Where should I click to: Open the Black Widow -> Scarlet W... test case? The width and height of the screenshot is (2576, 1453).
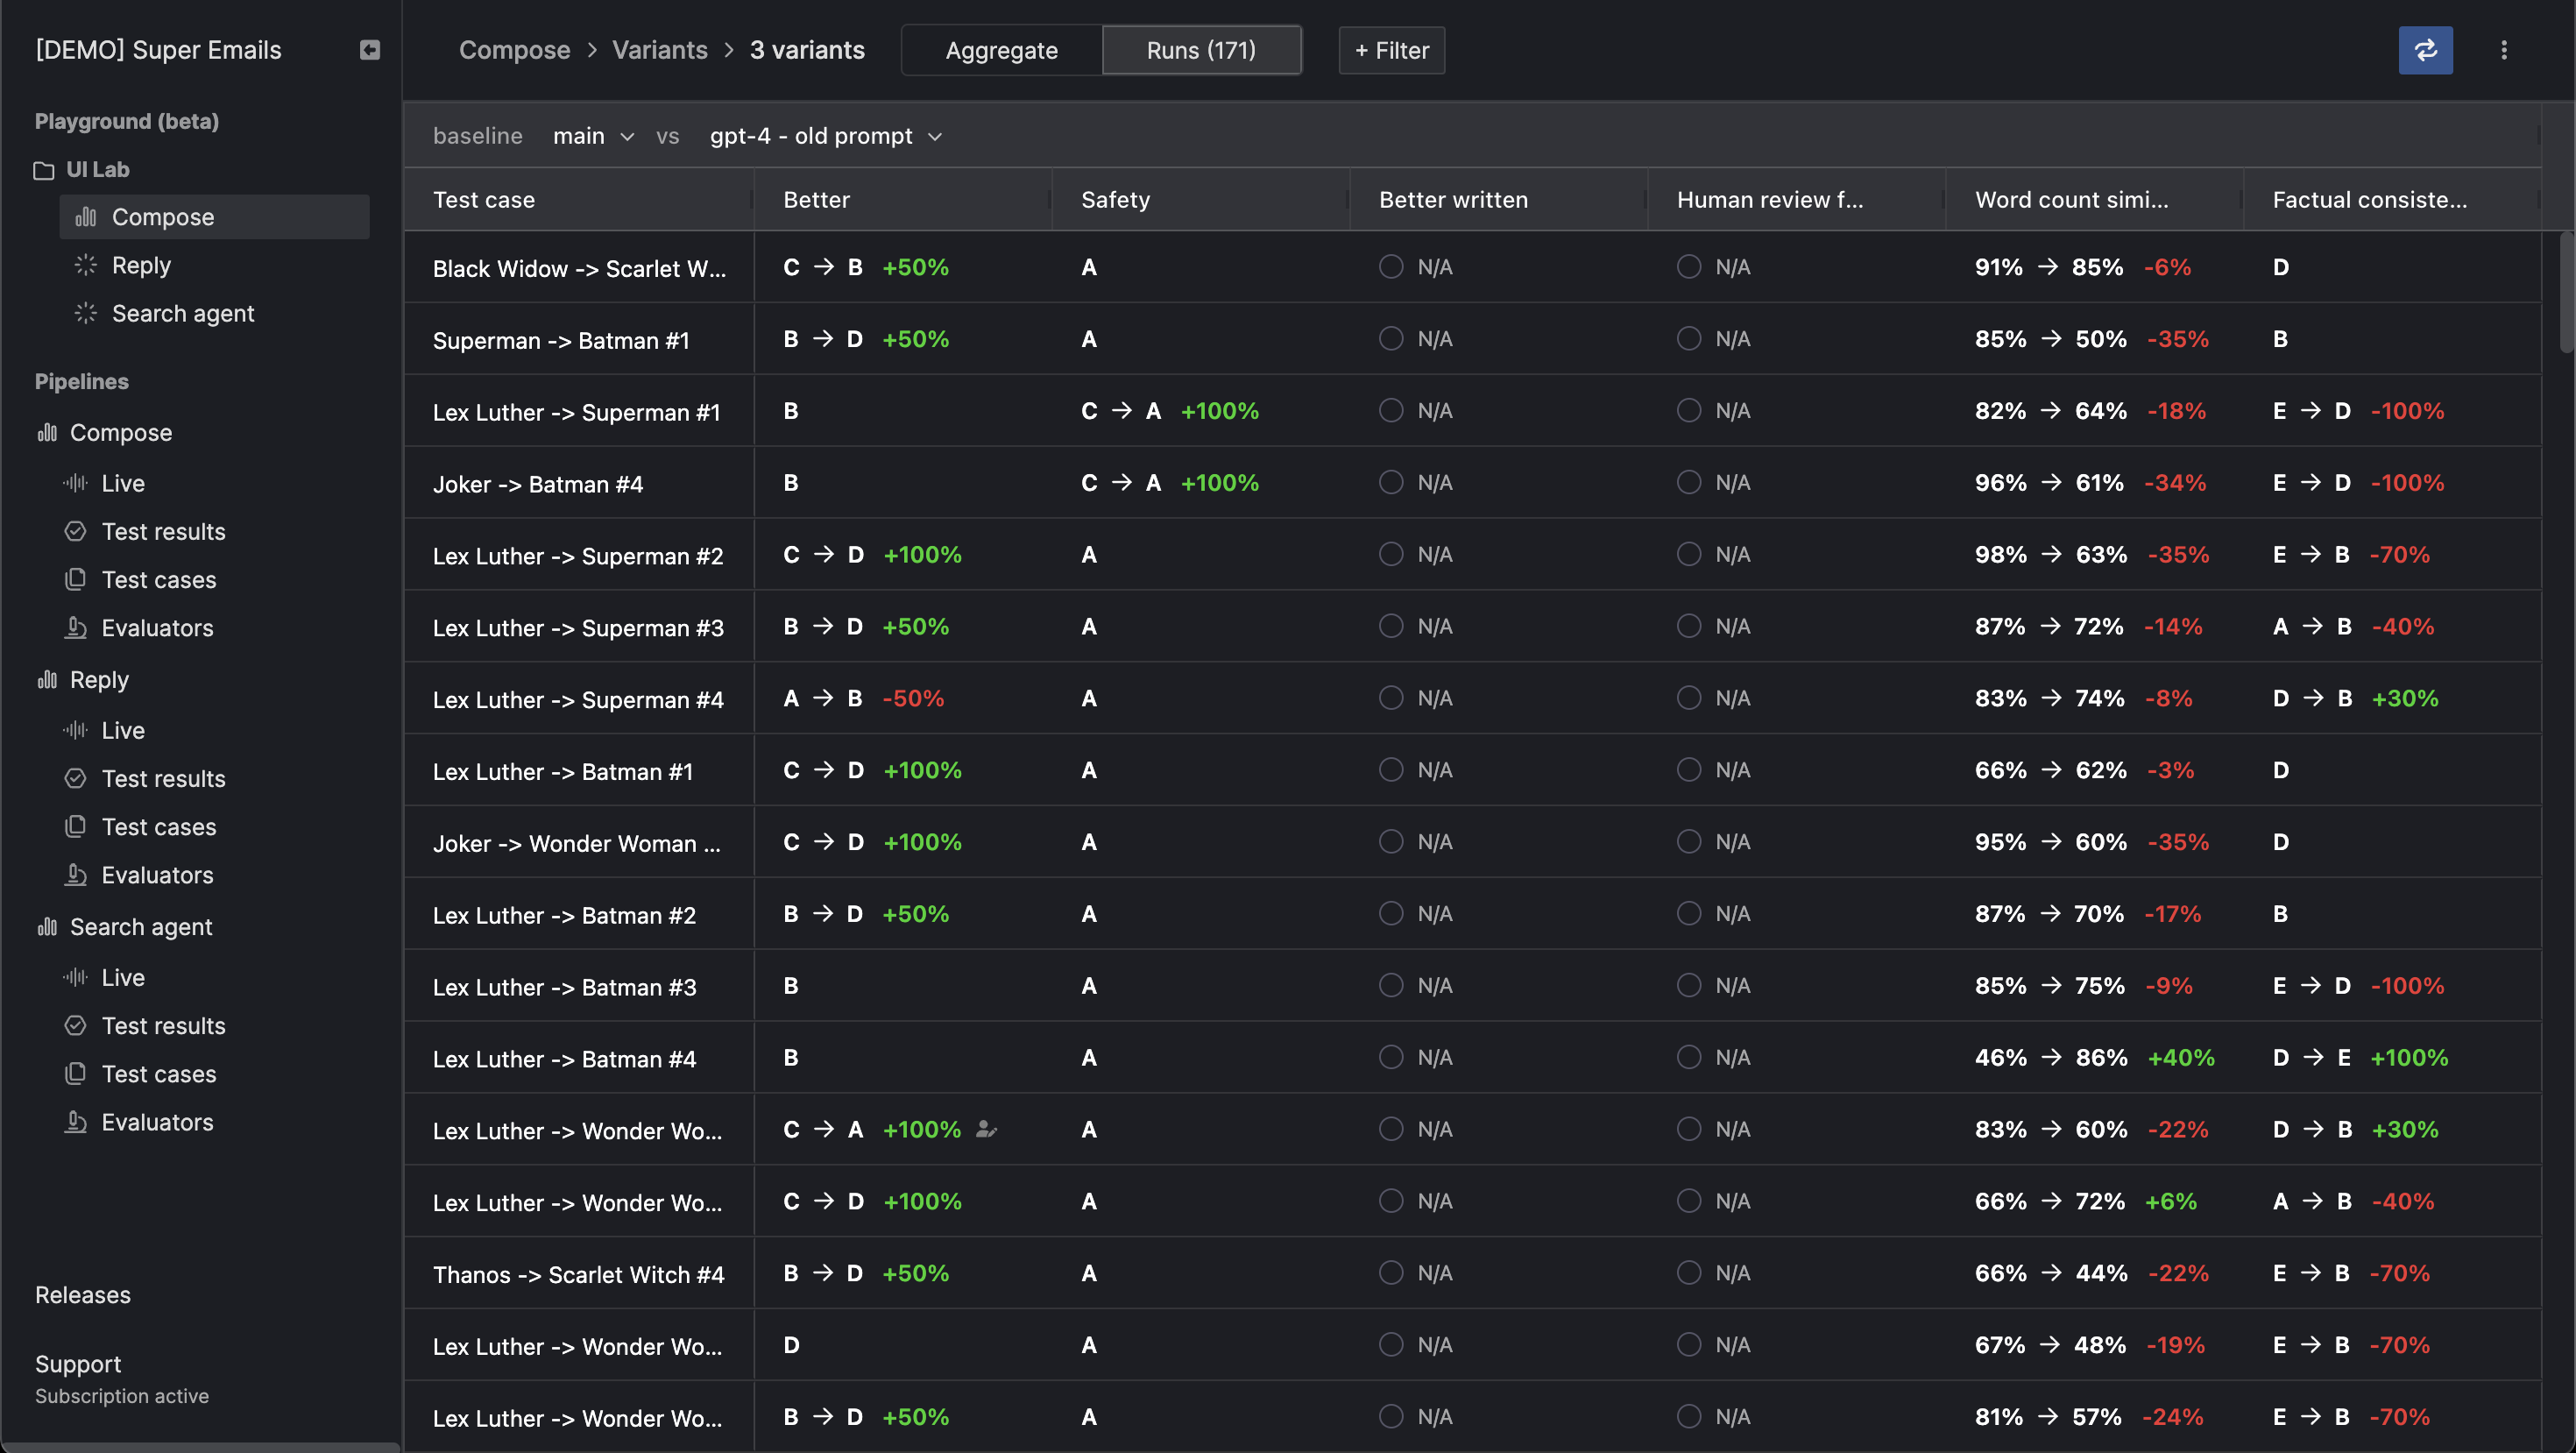(579, 268)
